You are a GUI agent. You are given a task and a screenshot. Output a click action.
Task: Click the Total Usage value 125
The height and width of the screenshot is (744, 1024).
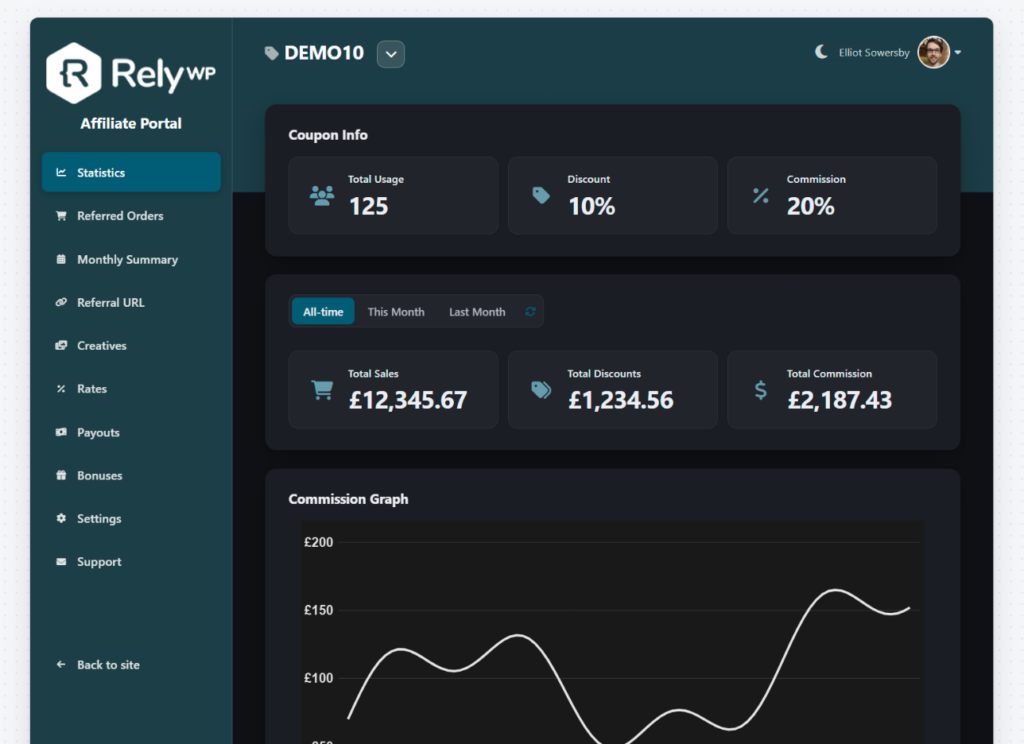pyautogui.click(x=368, y=206)
